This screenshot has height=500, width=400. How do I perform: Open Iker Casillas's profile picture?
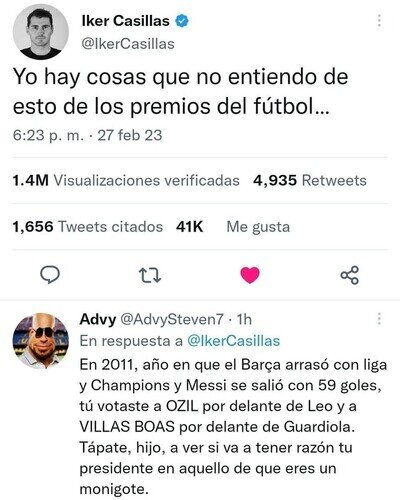(41, 32)
